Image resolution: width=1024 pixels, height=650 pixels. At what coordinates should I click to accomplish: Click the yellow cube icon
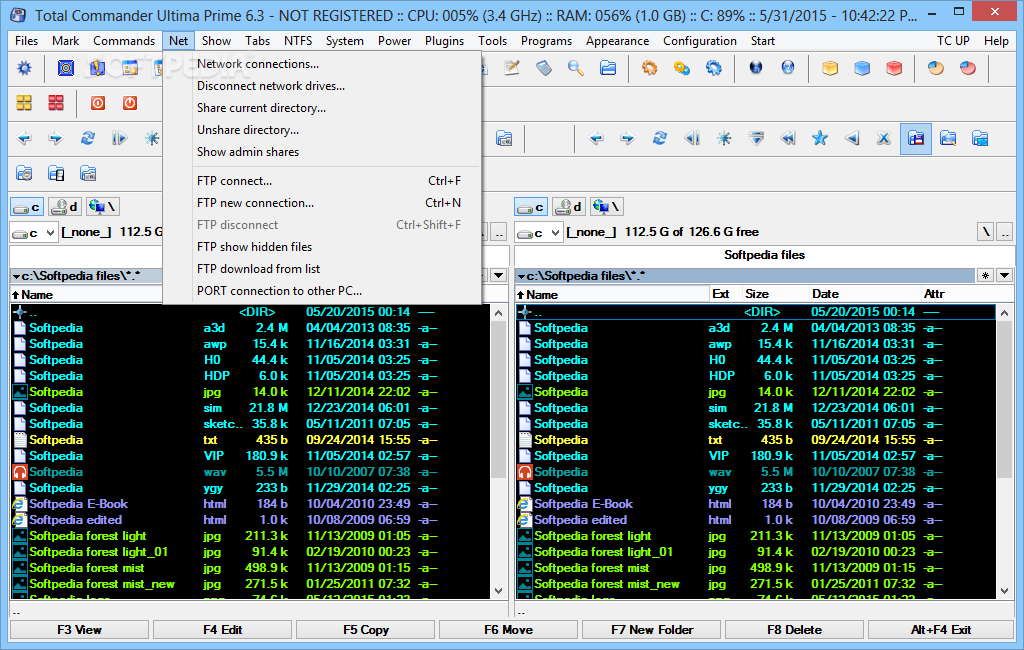pos(829,68)
